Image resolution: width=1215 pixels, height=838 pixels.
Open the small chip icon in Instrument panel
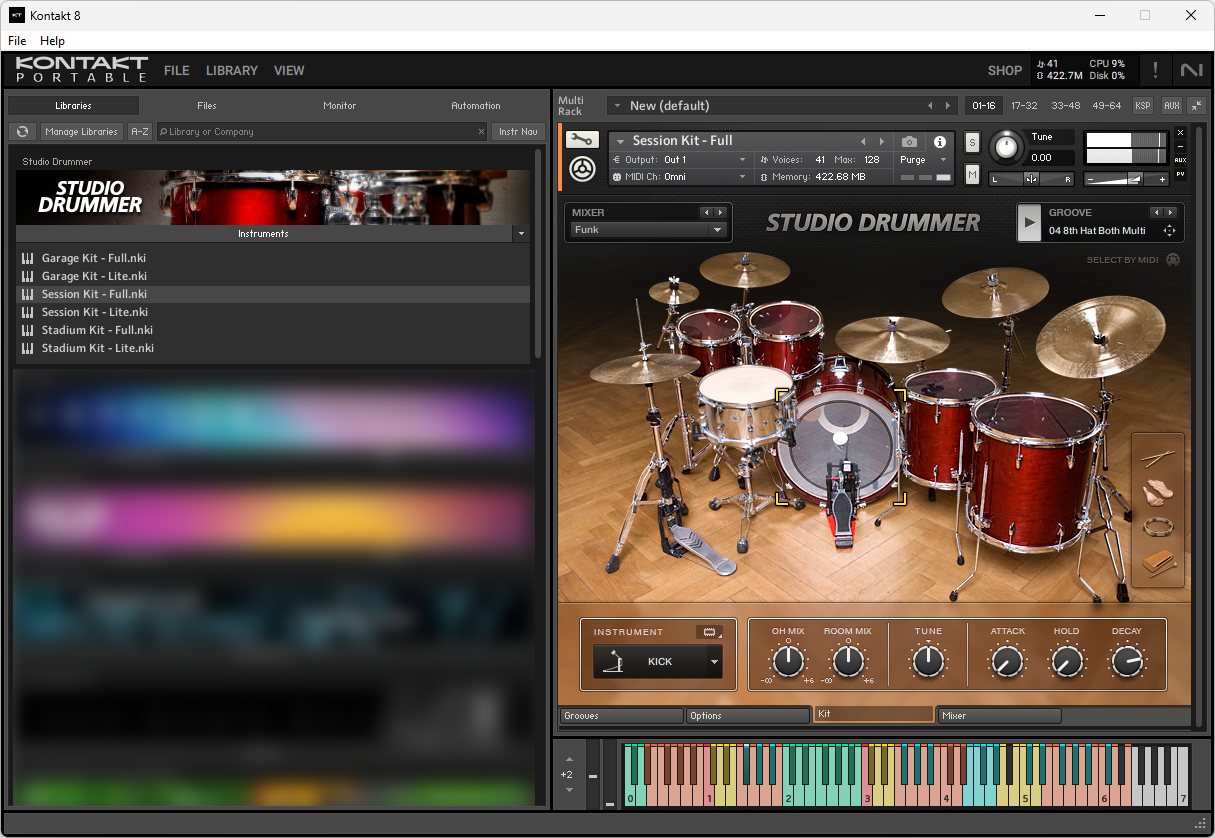point(709,632)
